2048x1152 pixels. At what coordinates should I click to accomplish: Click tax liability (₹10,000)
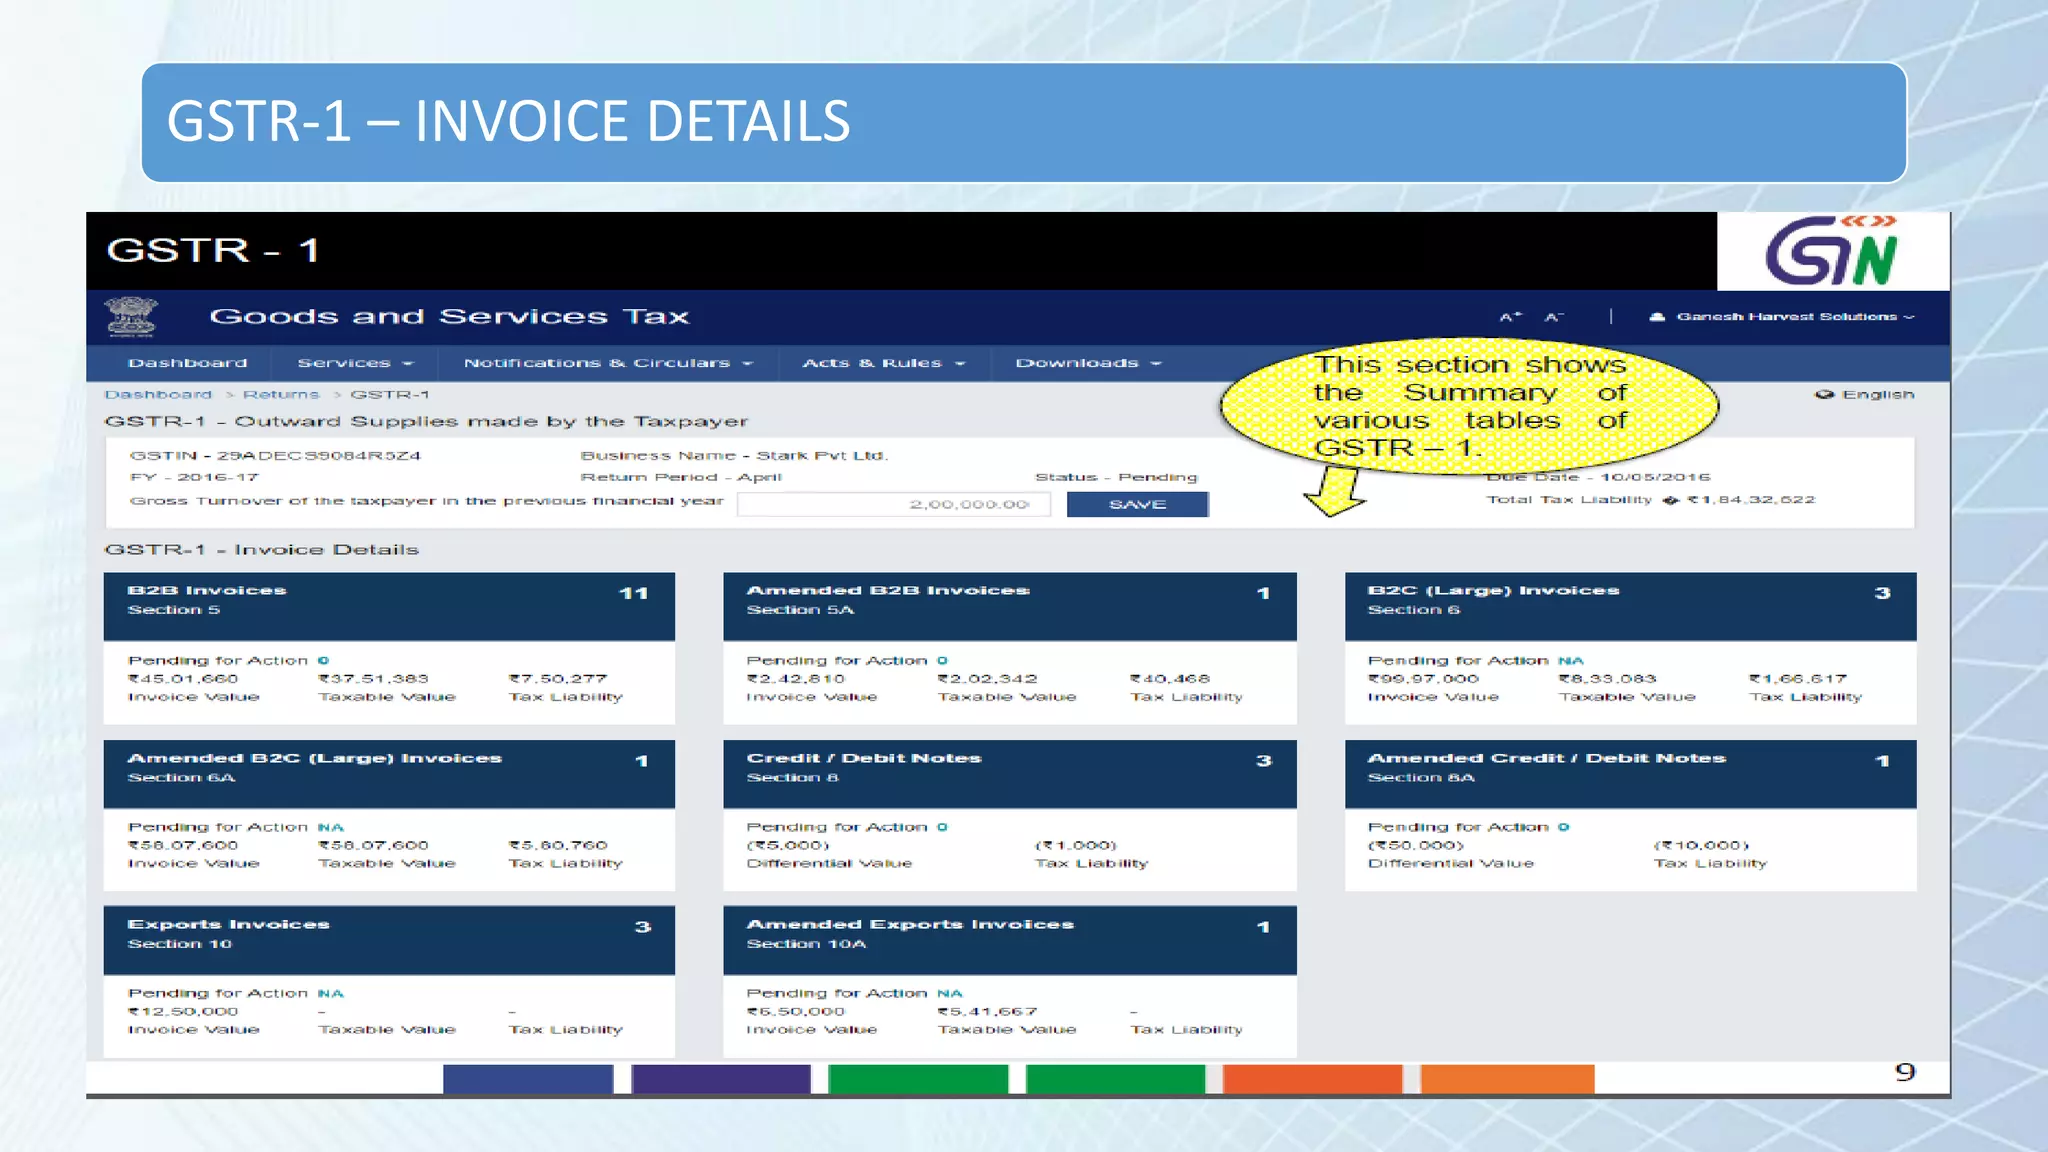click(1702, 846)
